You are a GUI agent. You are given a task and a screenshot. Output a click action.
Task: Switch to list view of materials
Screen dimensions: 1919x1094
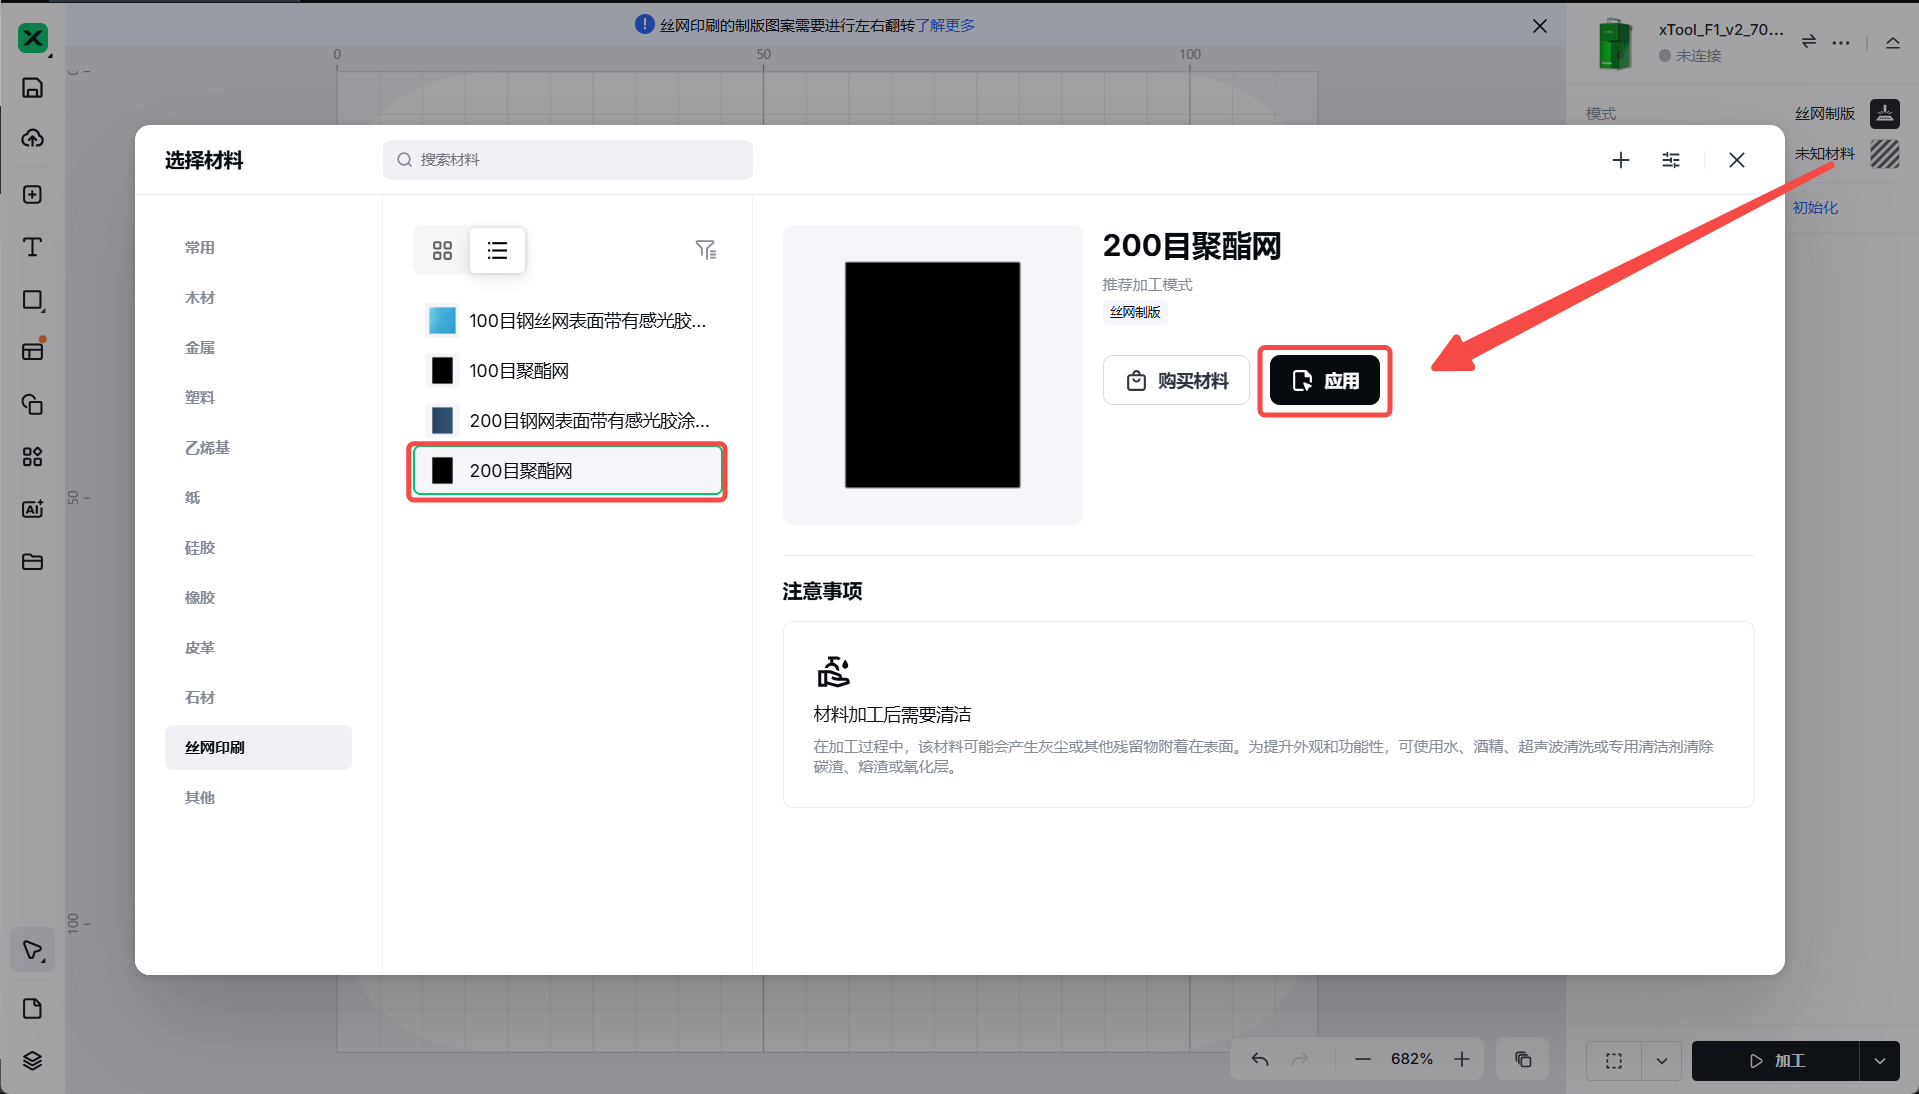coord(497,250)
